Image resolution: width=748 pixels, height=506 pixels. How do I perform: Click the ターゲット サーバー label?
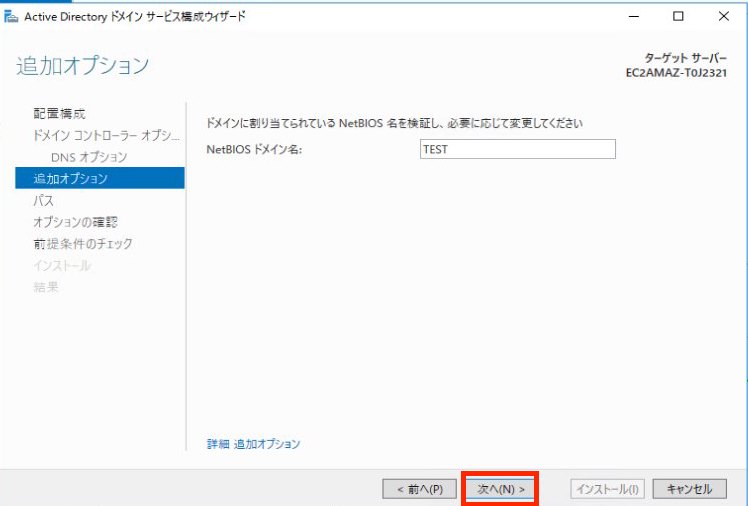pyautogui.click(x=686, y=58)
